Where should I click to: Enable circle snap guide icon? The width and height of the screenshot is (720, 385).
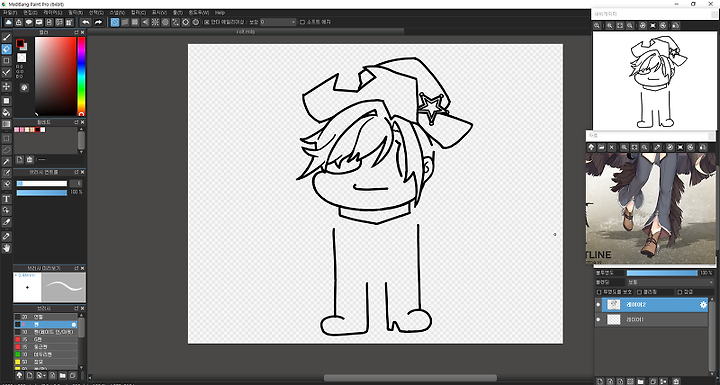point(165,22)
